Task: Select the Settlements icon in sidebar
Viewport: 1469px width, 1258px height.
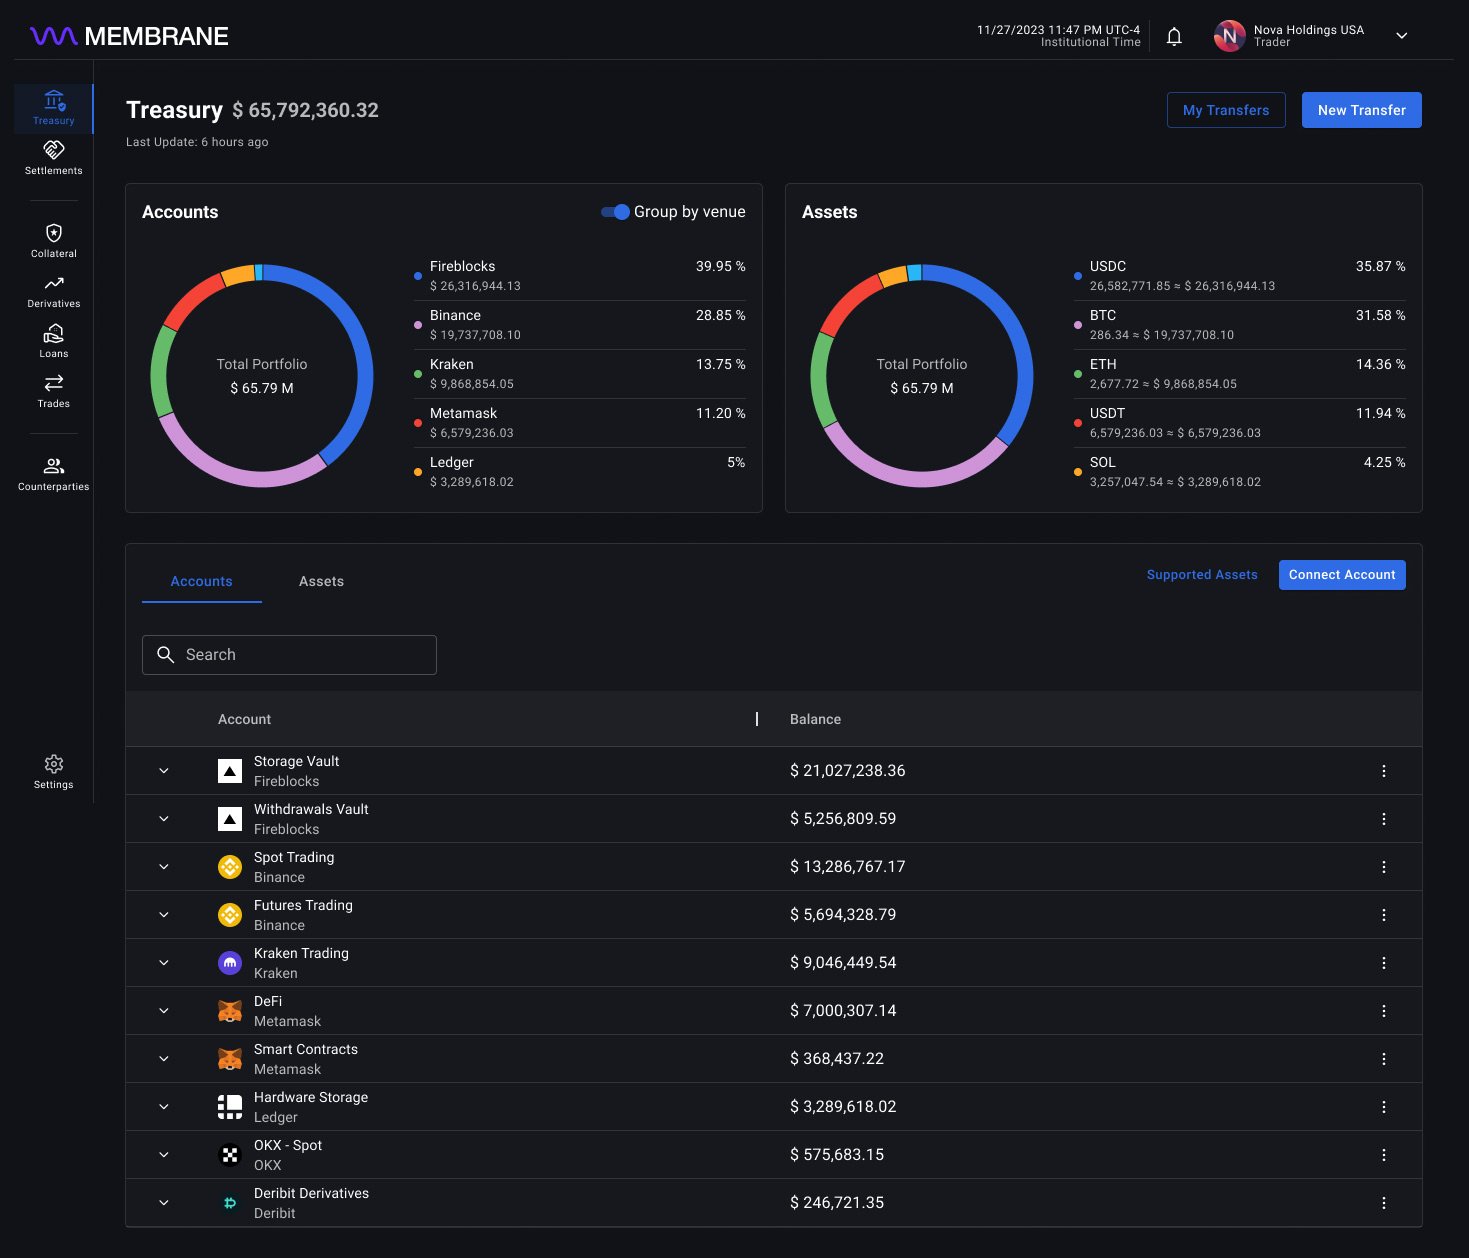Action: (x=53, y=158)
